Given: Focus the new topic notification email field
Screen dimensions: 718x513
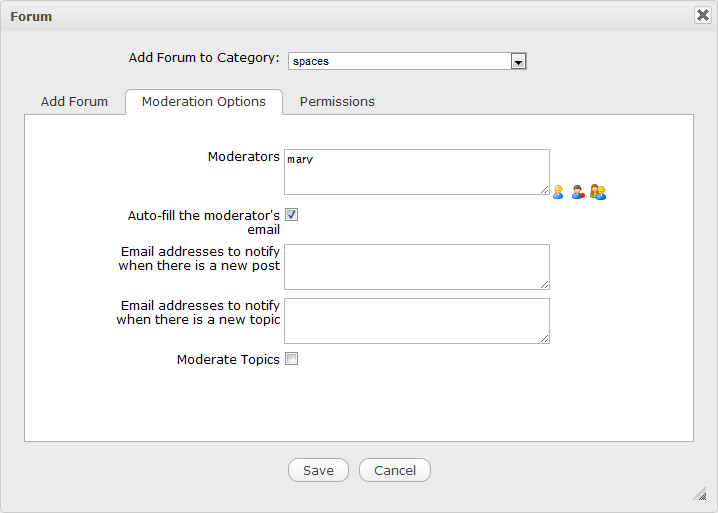Looking at the screenshot, I should (x=417, y=321).
